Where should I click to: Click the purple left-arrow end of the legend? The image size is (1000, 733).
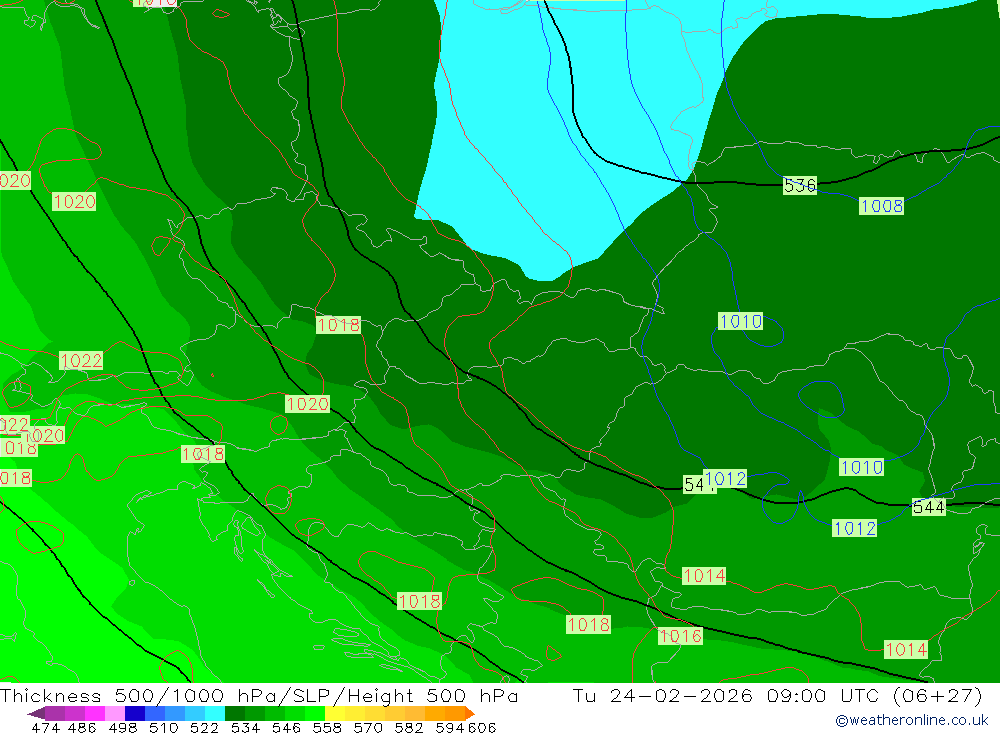click(x=36, y=713)
